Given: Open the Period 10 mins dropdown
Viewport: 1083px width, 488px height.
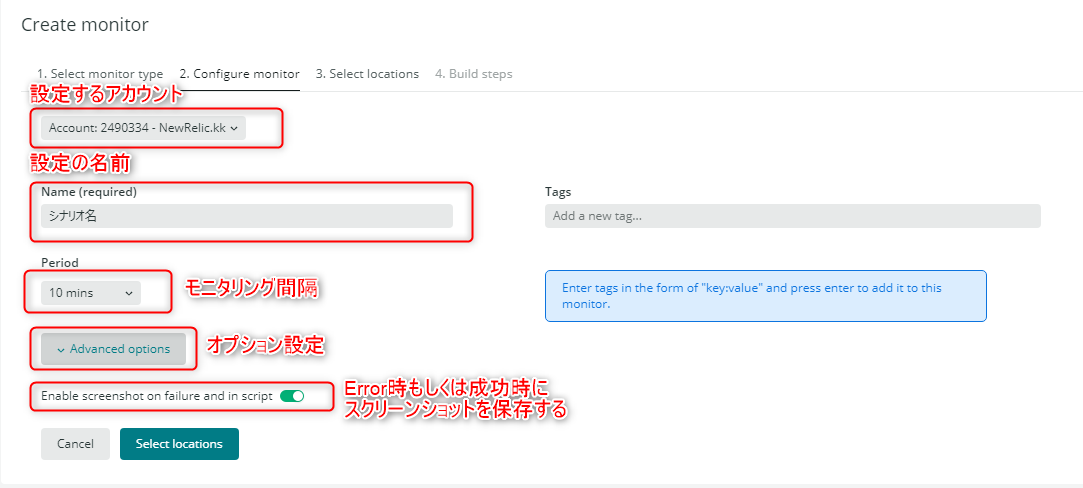Looking at the screenshot, I should tap(90, 293).
